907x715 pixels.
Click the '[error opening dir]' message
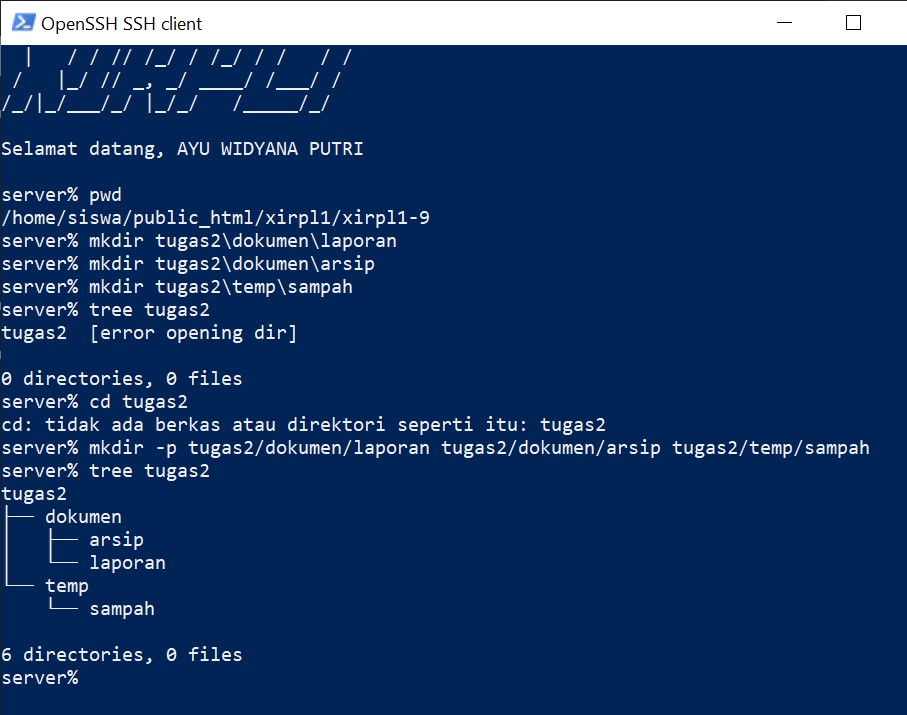click(193, 333)
